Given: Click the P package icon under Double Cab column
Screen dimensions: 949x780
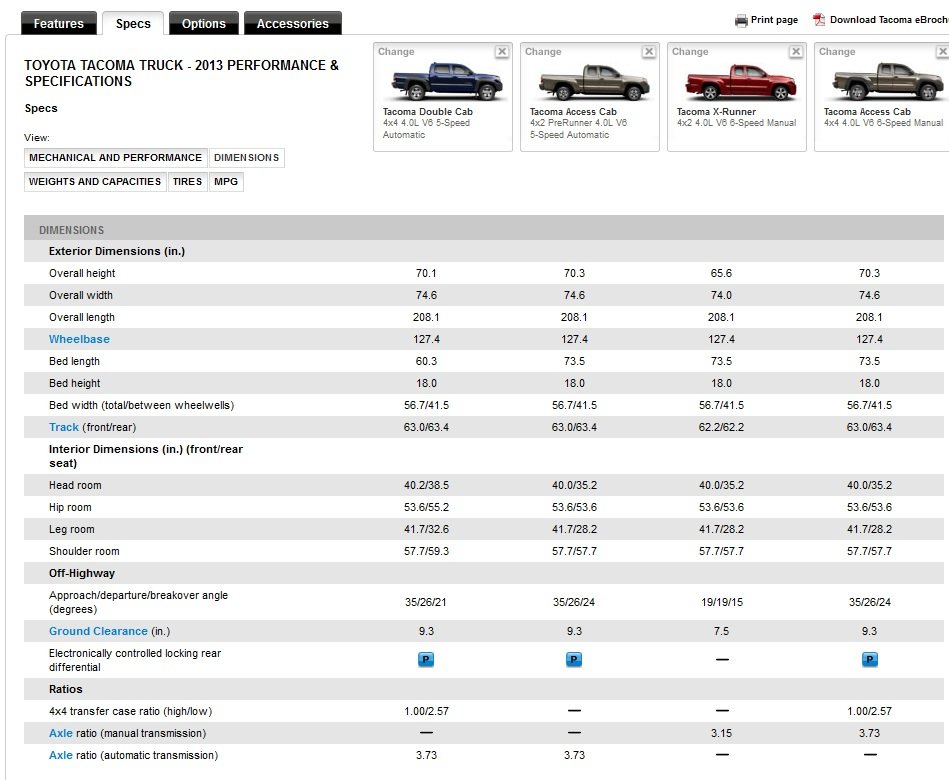Looking at the screenshot, I should [426, 660].
